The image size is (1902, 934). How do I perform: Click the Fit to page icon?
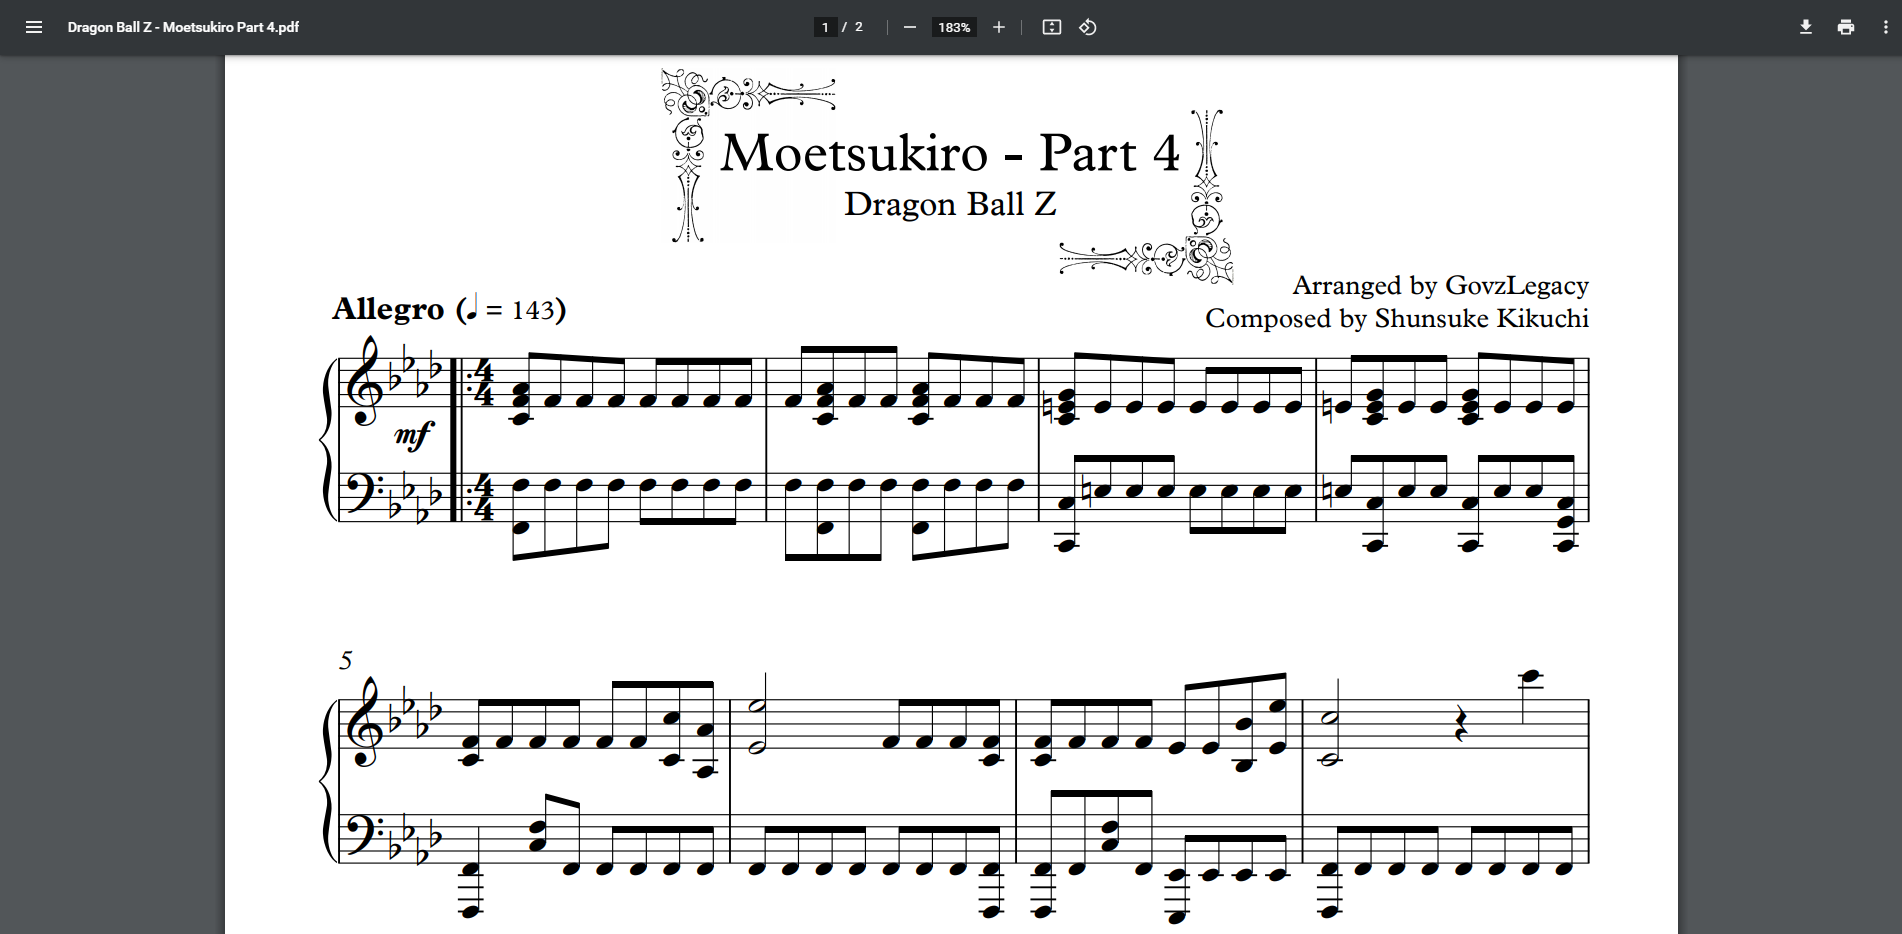pyautogui.click(x=1051, y=27)
